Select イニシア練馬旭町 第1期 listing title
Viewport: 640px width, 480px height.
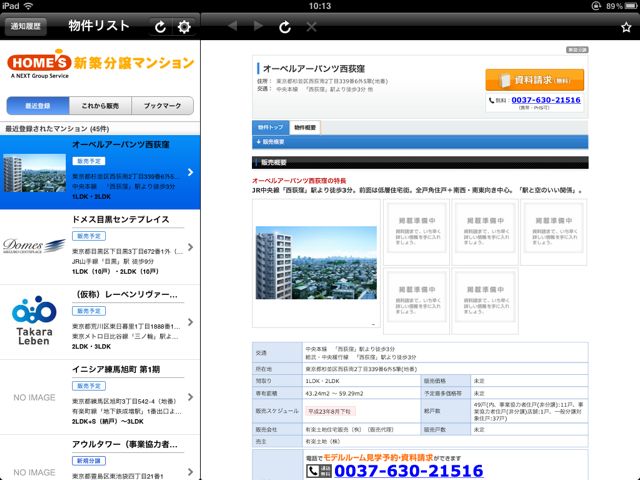[x=116, y=369]
